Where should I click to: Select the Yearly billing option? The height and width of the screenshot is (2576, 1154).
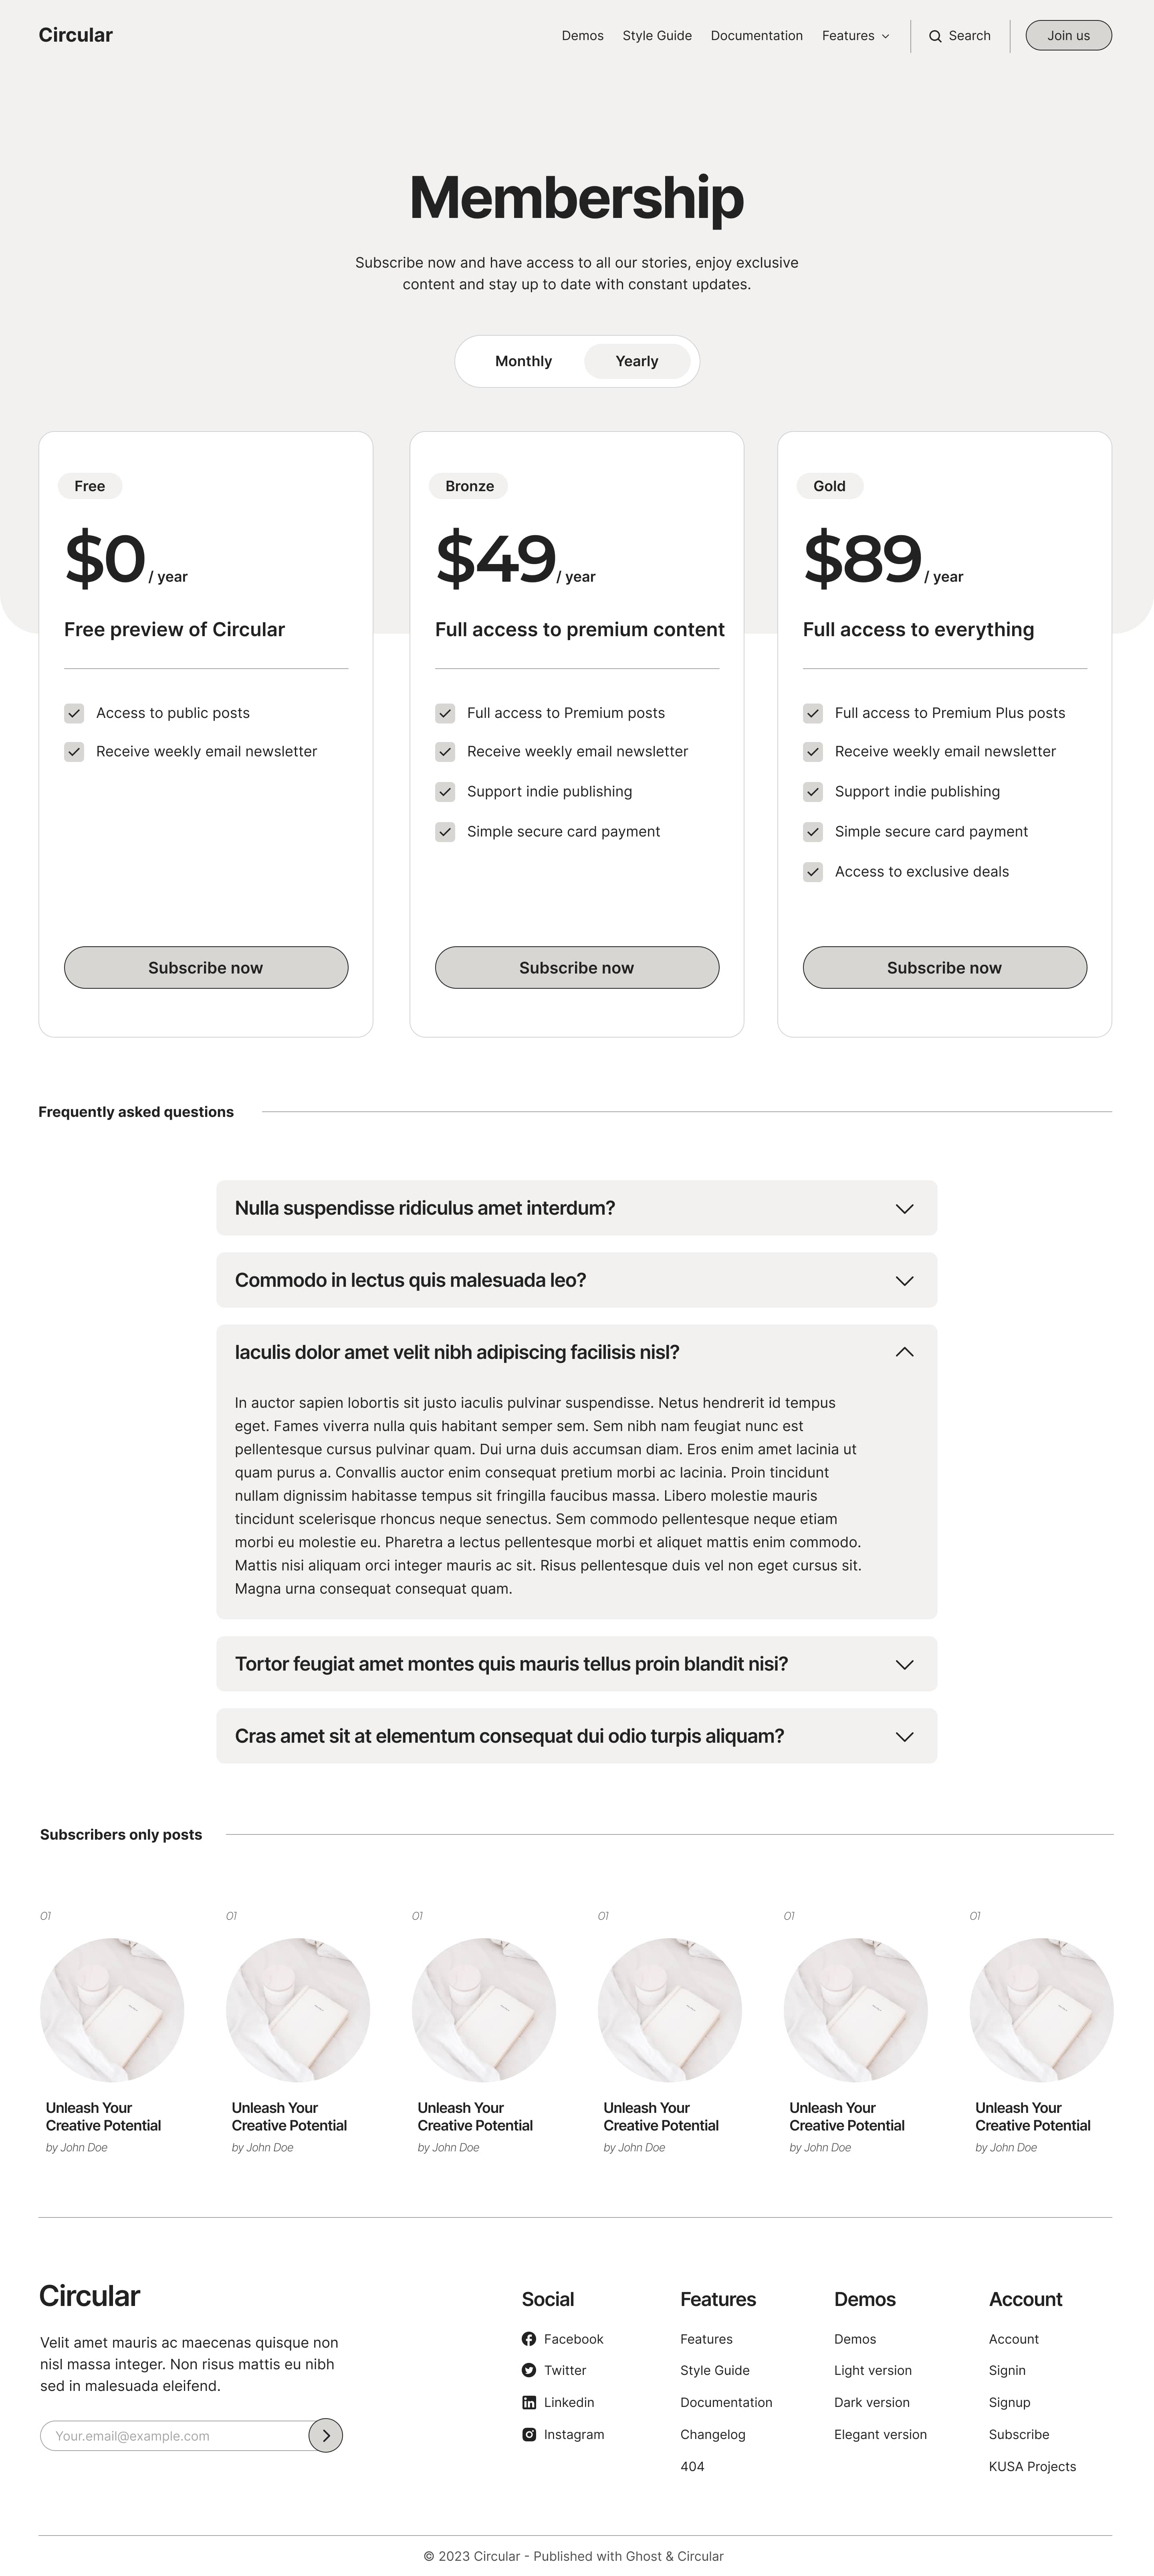point(637,361)
